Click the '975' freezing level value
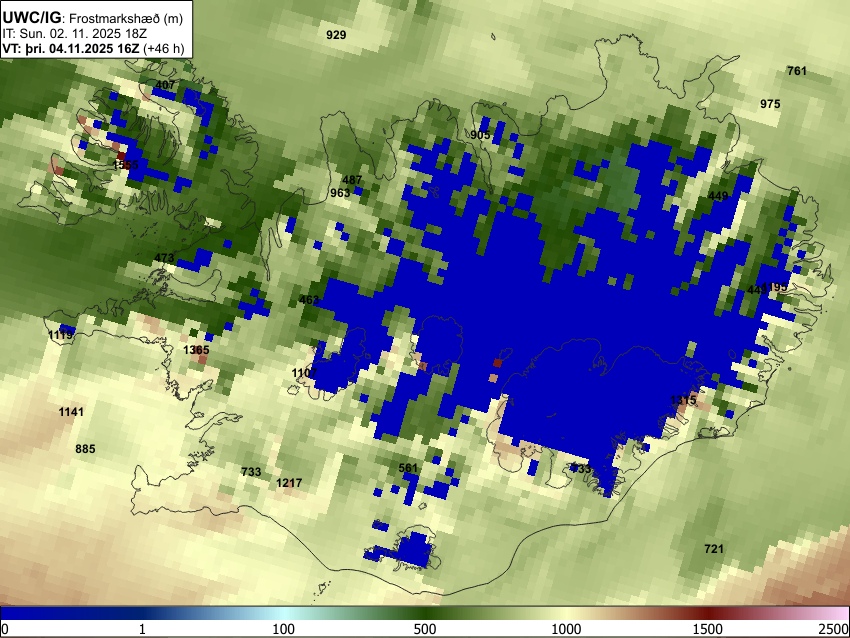 (770, 104)
